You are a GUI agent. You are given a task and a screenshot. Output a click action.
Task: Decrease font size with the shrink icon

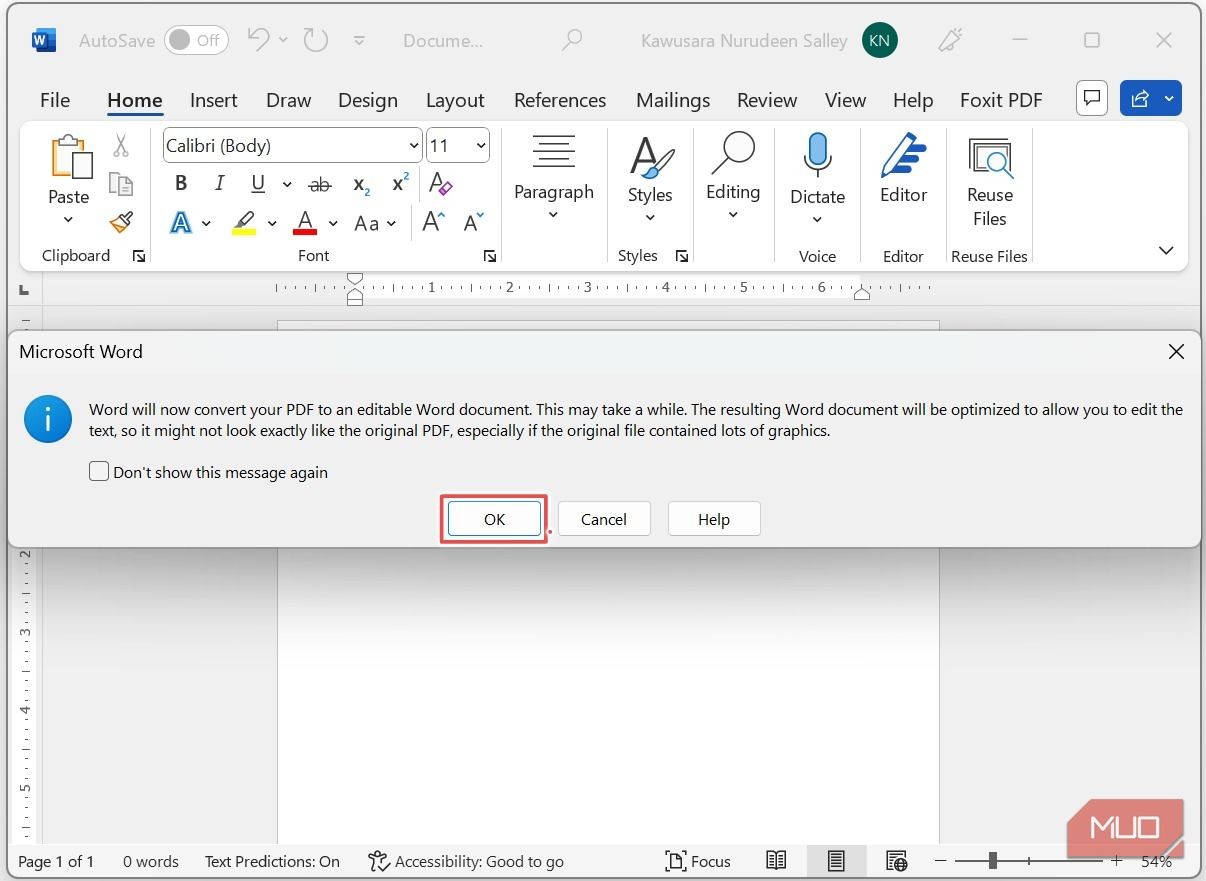pos(473,221)
